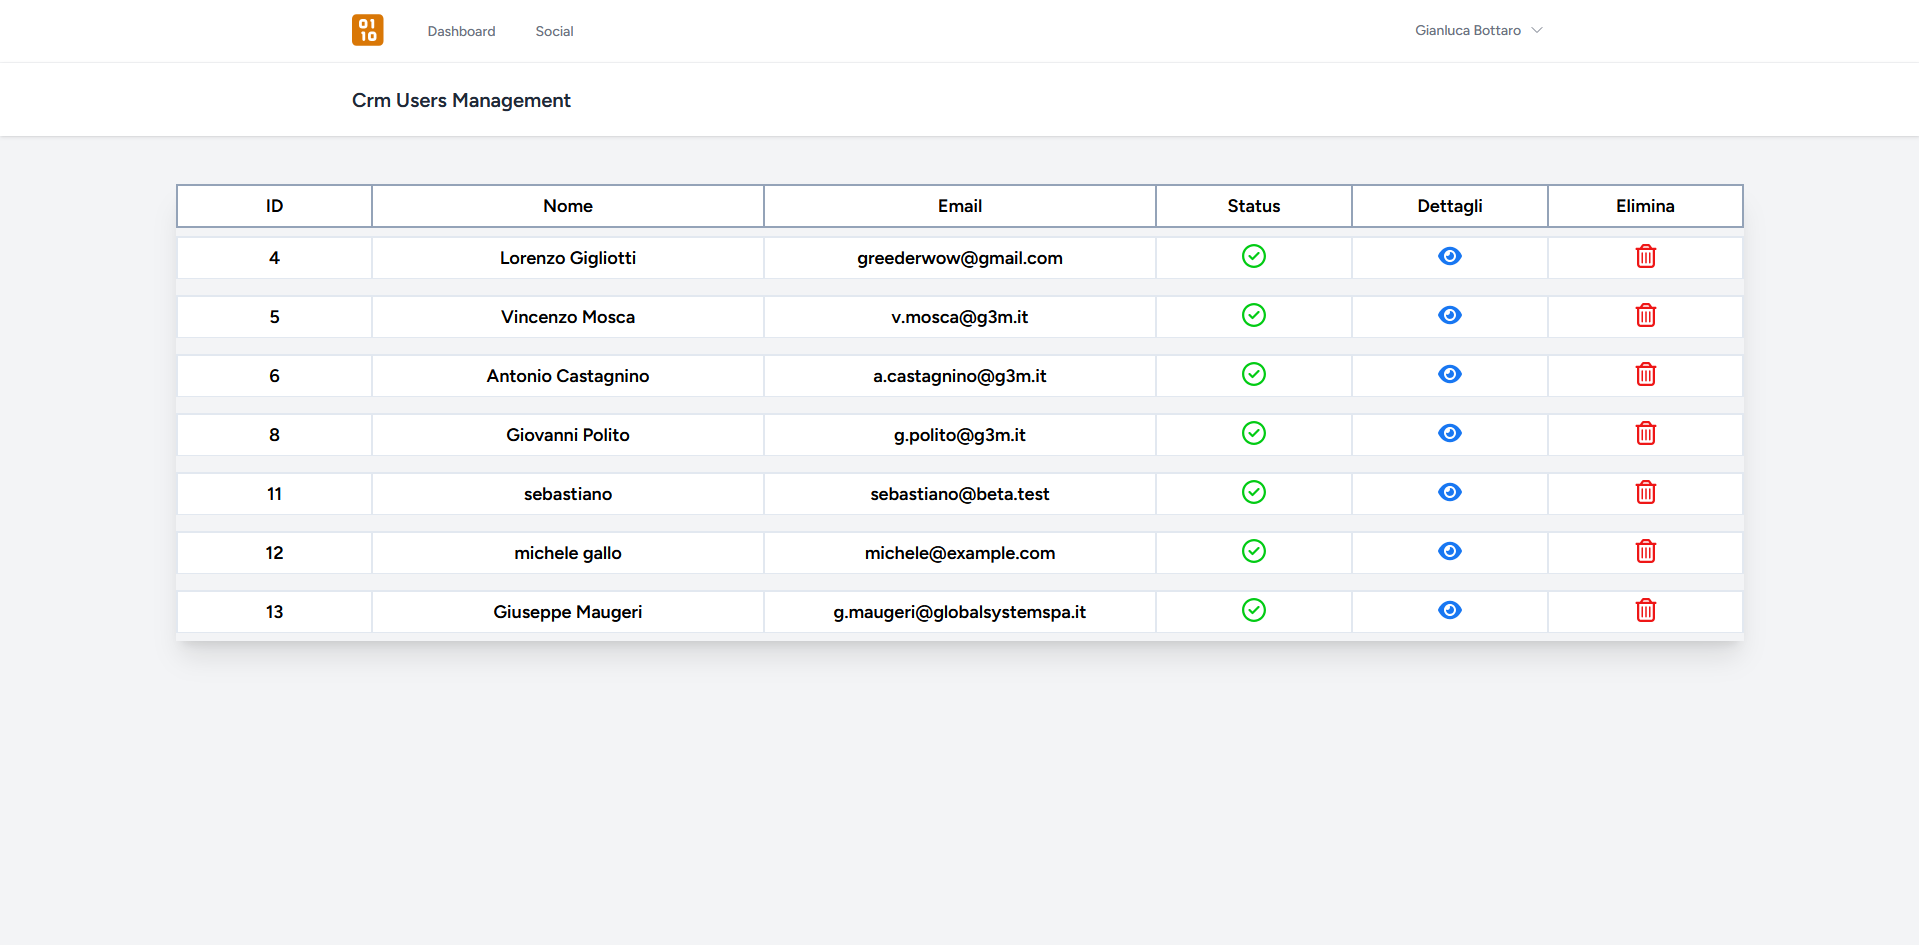Remove Antonio Castagnino via trash icon

pos(1645,375)
